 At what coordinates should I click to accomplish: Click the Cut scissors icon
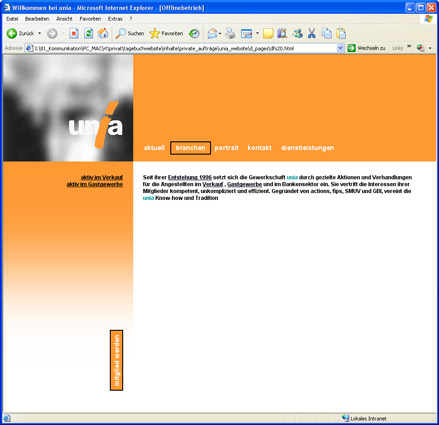312,33
